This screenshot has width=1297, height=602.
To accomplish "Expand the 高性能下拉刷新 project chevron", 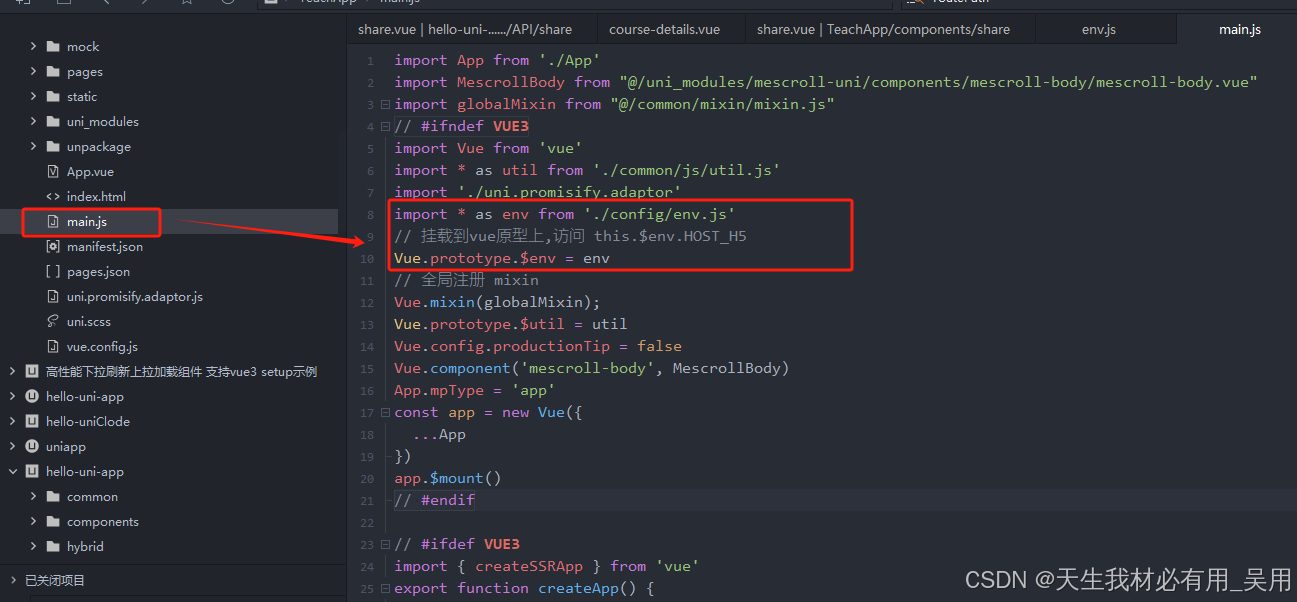I will click(x=12, y=372).
